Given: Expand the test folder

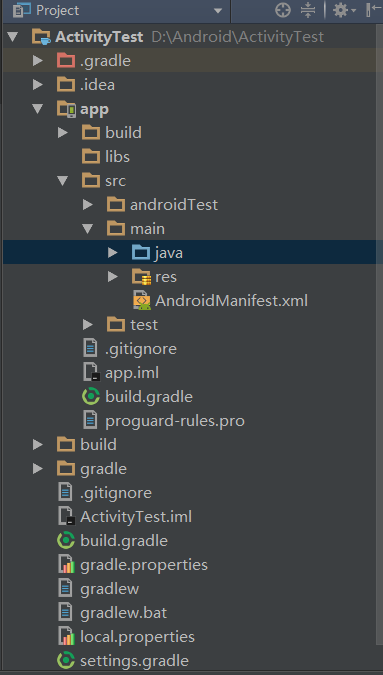Looking at the screenshot, I should tap(88, 325).
